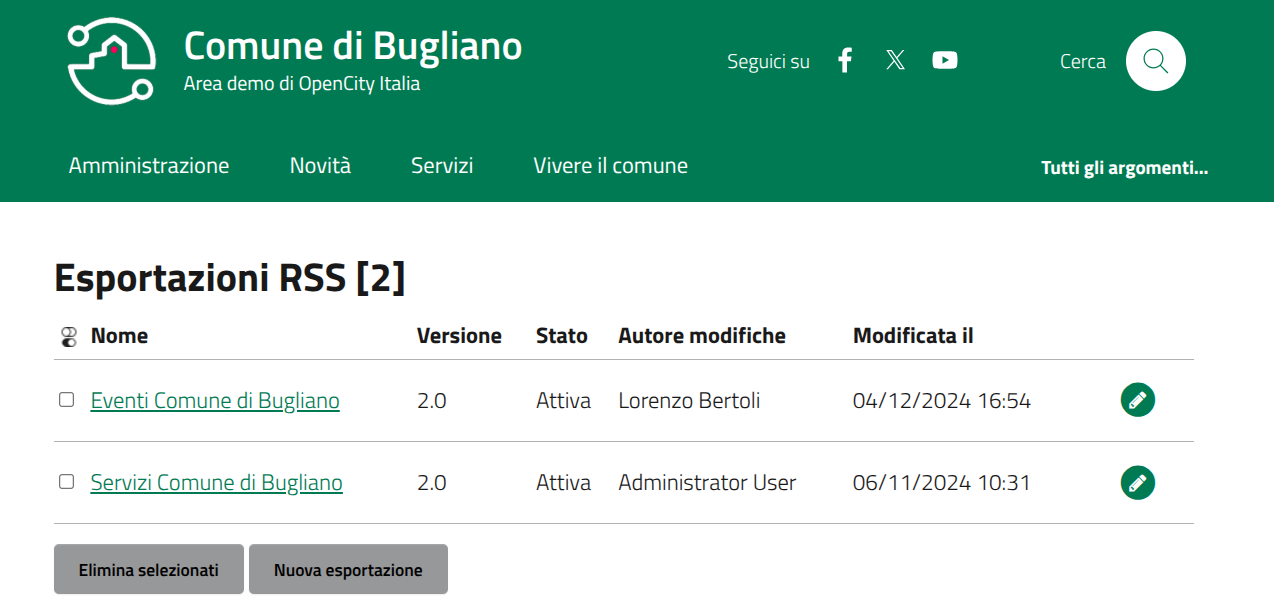Open the Amministrazione menu
This screenshot has height=610, width=1274.
pos(149,166)
